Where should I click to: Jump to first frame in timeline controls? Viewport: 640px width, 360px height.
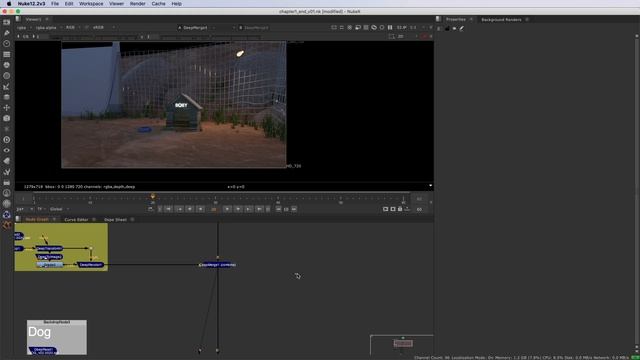click(168, 209)
